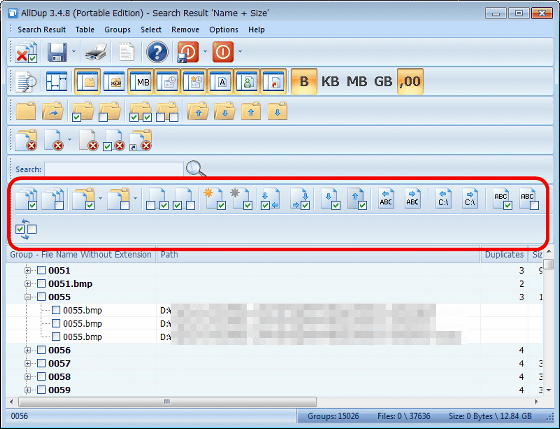Sort by the Path column header
This screenshot has width=560, height=429.
[318, 255]
